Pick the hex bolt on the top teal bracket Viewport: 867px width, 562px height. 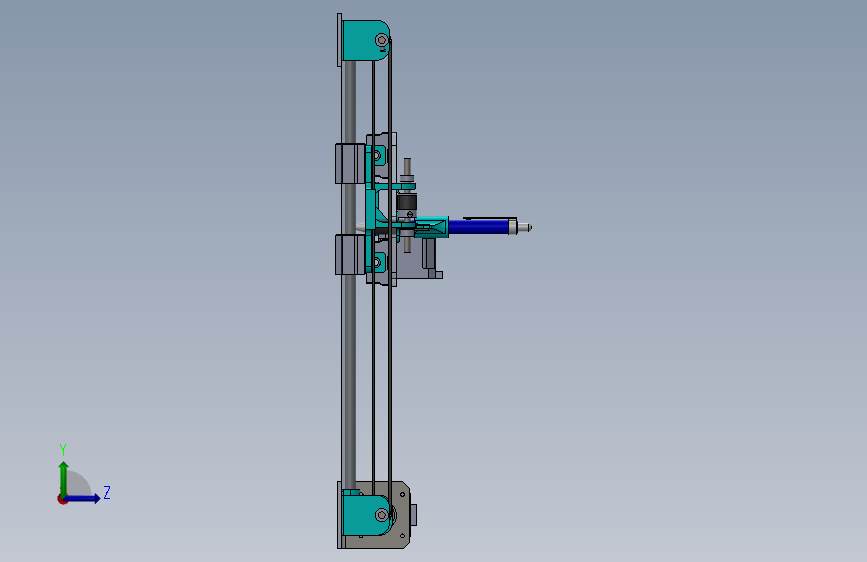pyautogui.click(x=382, y=40)
